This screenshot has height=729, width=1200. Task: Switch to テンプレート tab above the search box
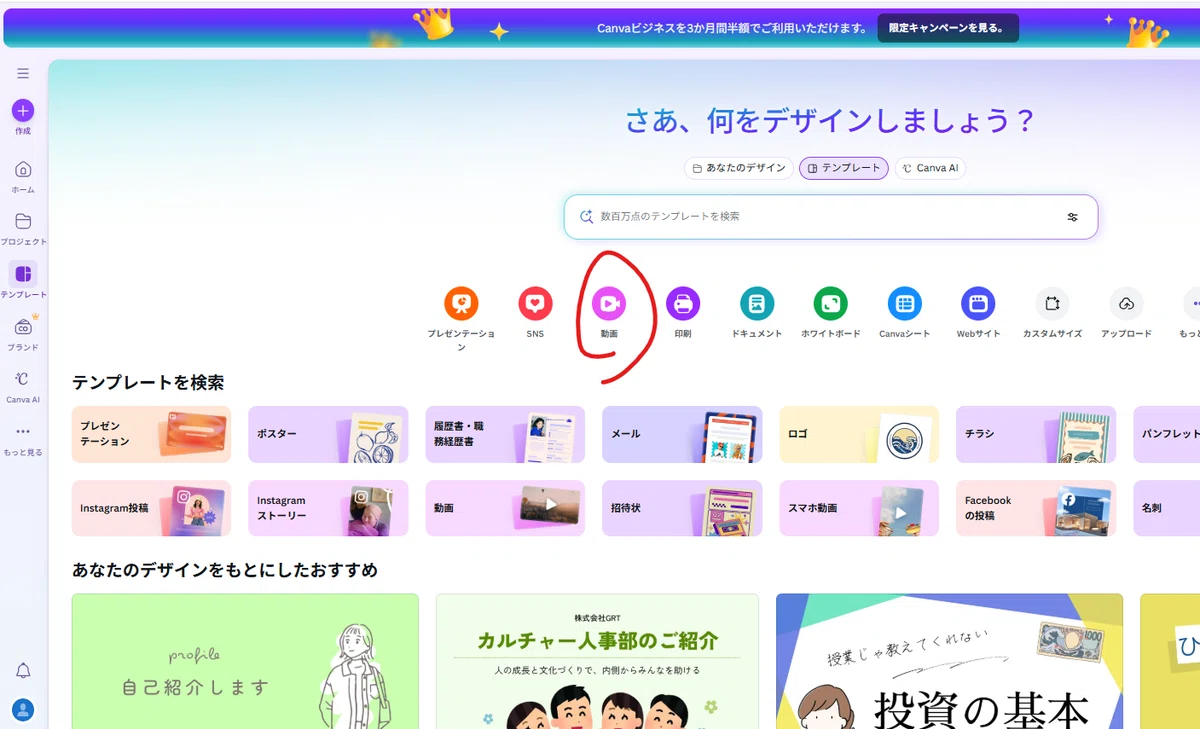[x=844, y=168]
